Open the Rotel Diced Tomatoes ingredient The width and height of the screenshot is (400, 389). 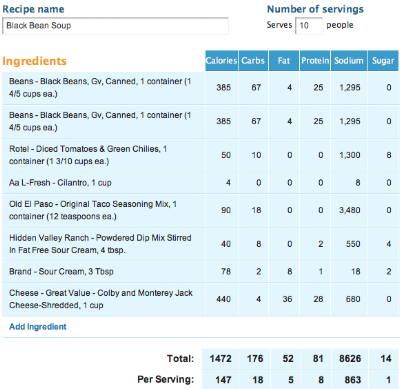(x=200, y=155)
